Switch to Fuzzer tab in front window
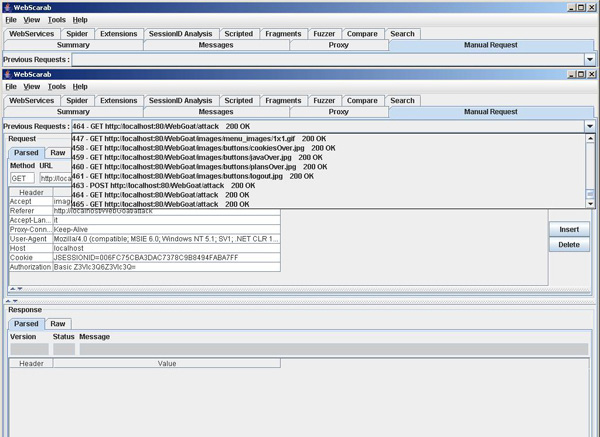This screenshot has width=600, height=437. (x=324, y=101)
